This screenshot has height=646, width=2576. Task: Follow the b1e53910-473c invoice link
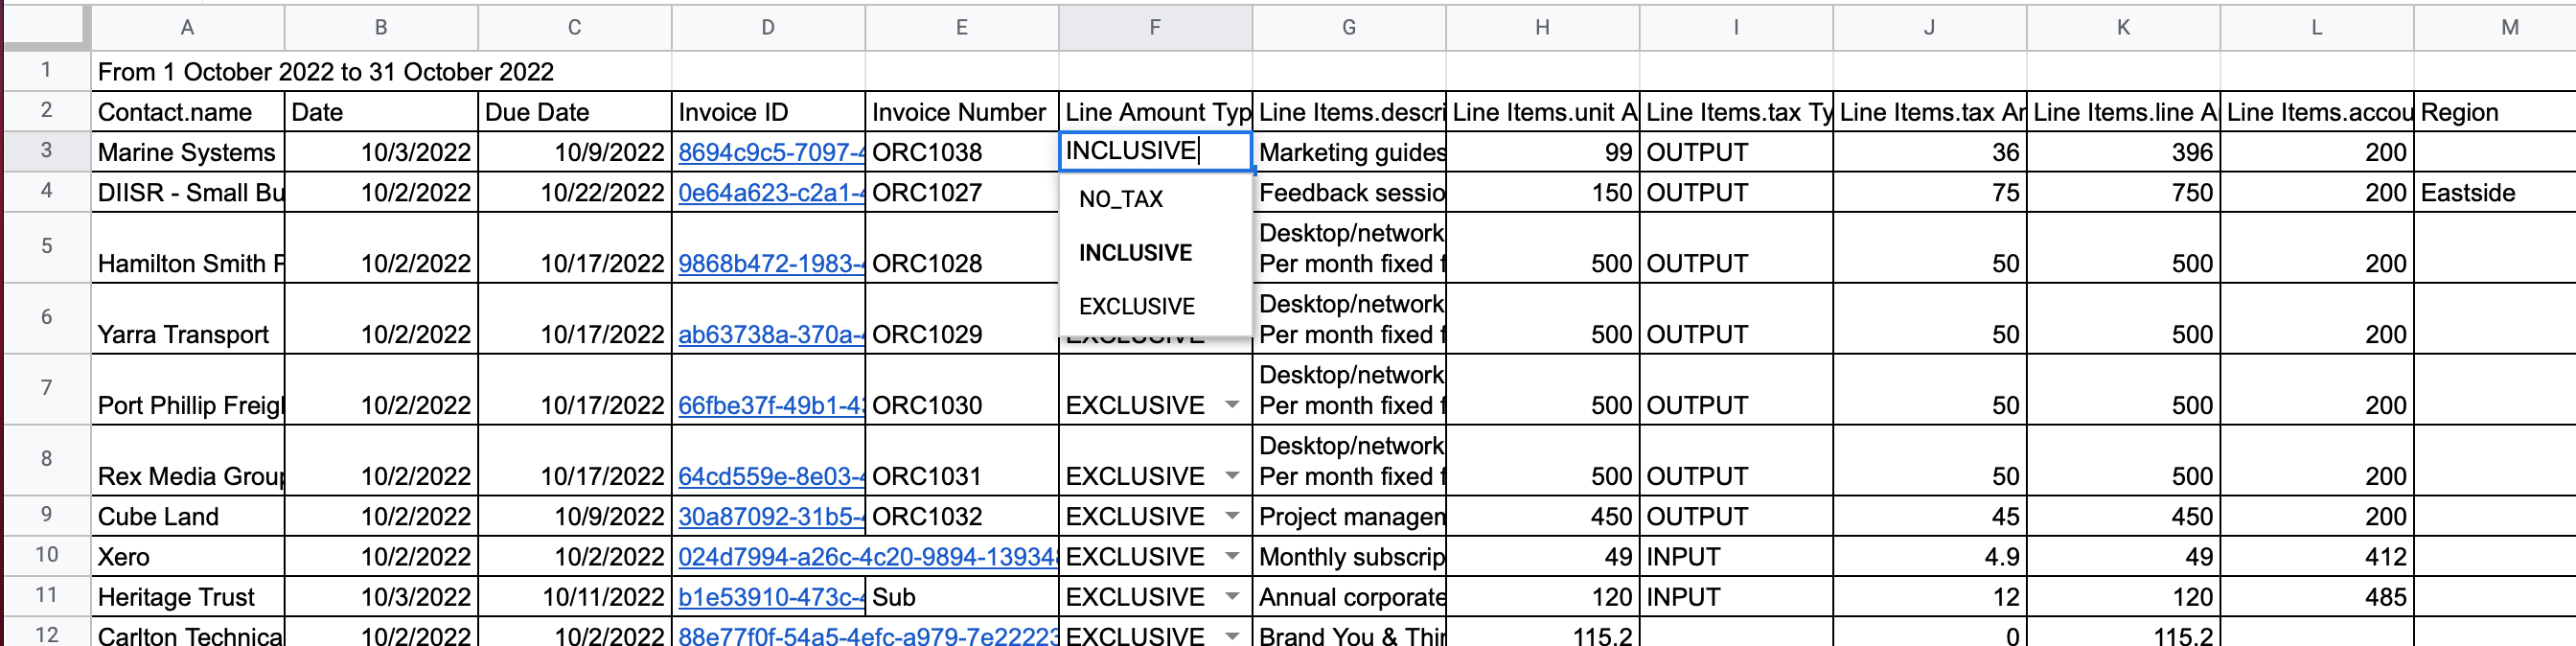click(x=771, y=597)
